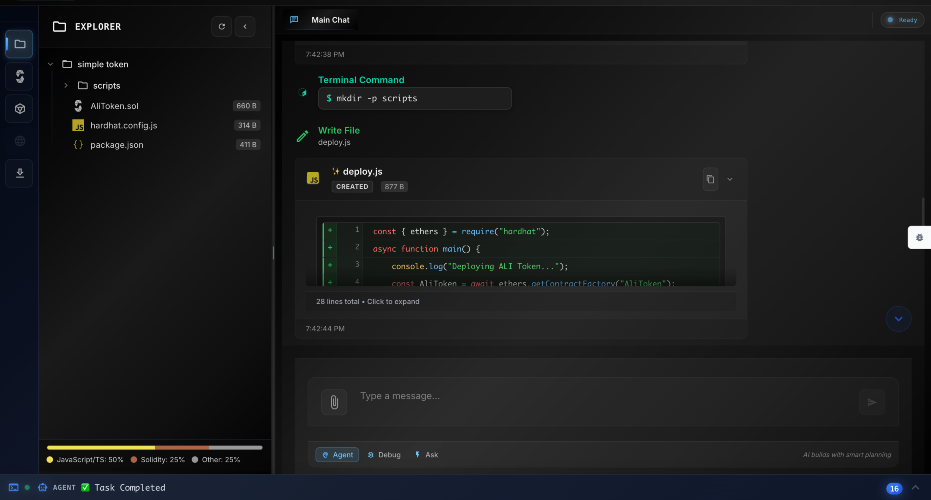Screen dimensions: 931x500
Task: Click the 7:42:44 PM timestamp
Action: click(x=325, y=328)
